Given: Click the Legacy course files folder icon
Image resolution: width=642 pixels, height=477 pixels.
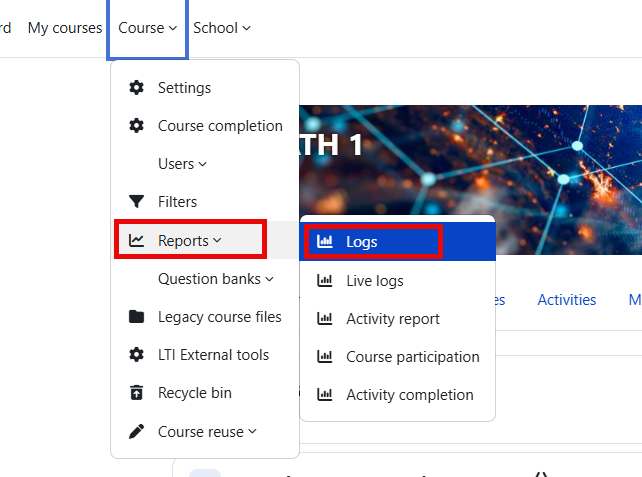Looking at the screenshot, I should pos(137,317).
